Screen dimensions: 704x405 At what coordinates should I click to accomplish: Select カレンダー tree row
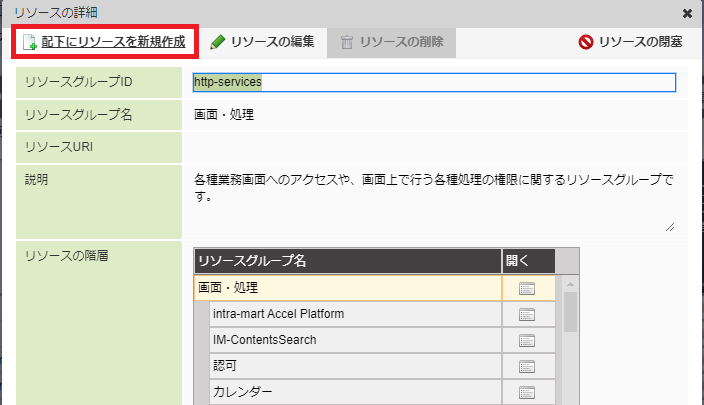point(355,392)
